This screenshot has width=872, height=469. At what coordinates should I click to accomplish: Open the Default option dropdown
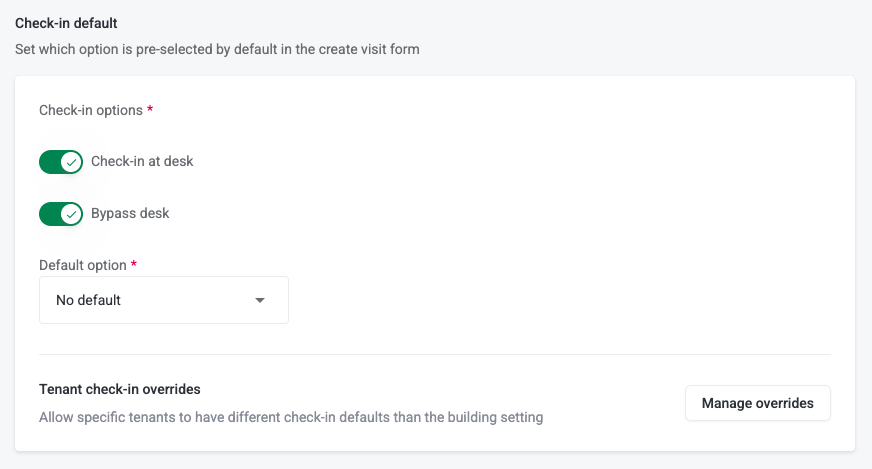click(164, 300)
